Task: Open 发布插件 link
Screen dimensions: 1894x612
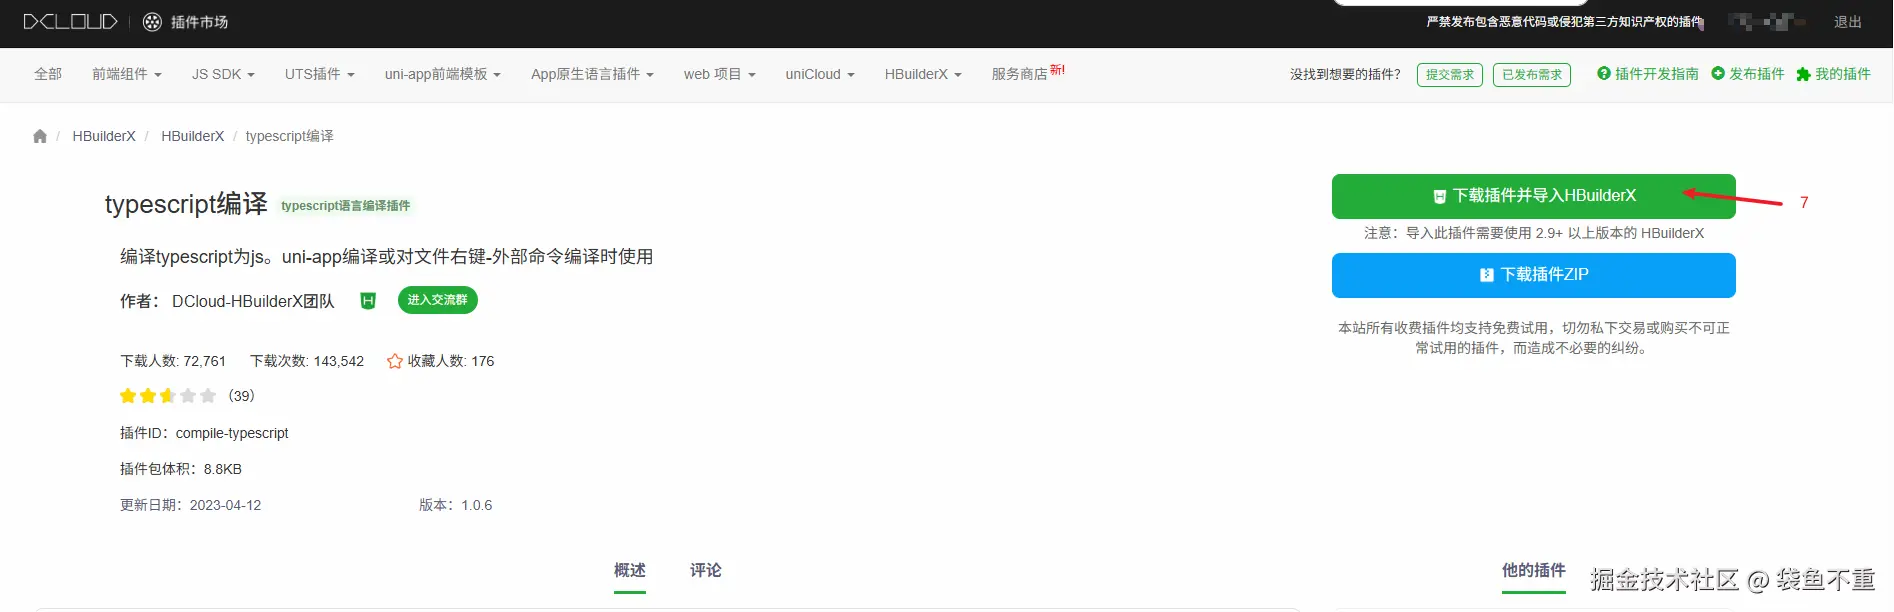Action: coord(1748,74)
